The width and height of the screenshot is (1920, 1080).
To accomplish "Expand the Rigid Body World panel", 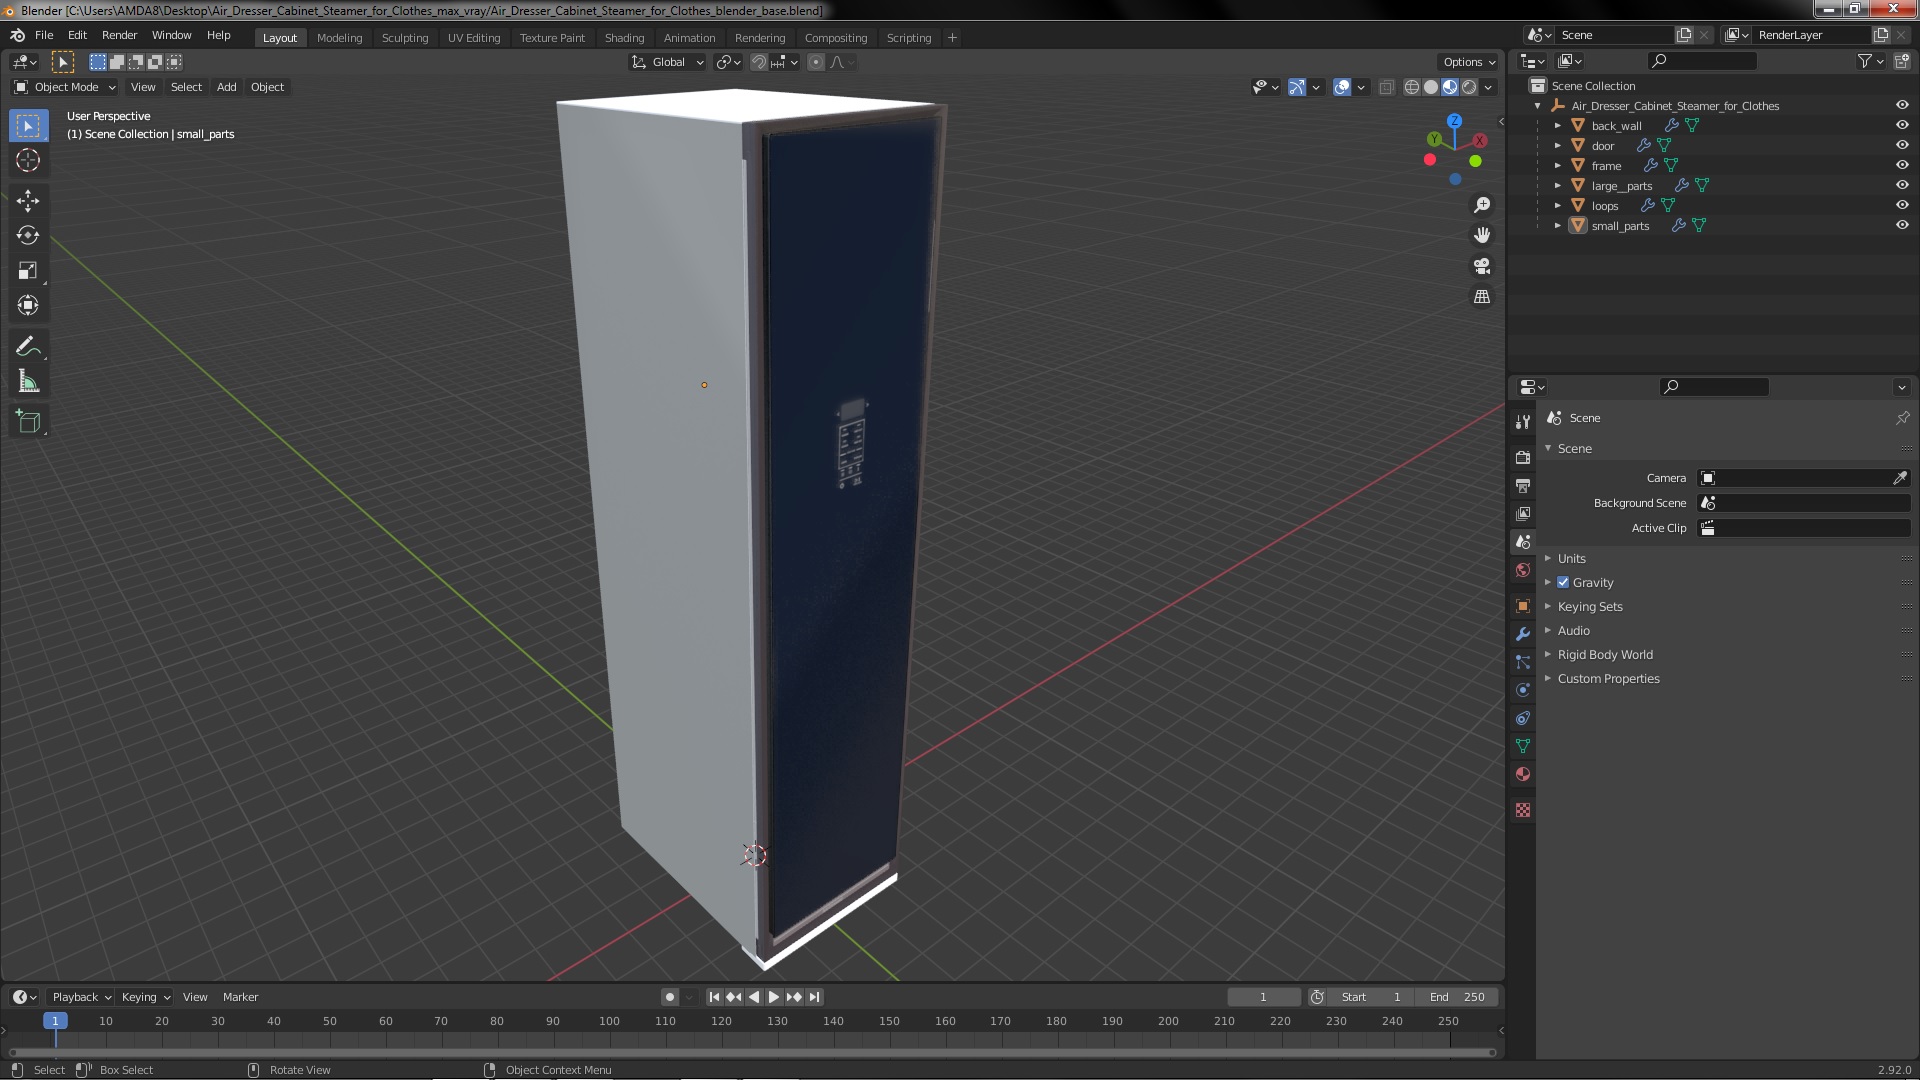I will 1605,654.
